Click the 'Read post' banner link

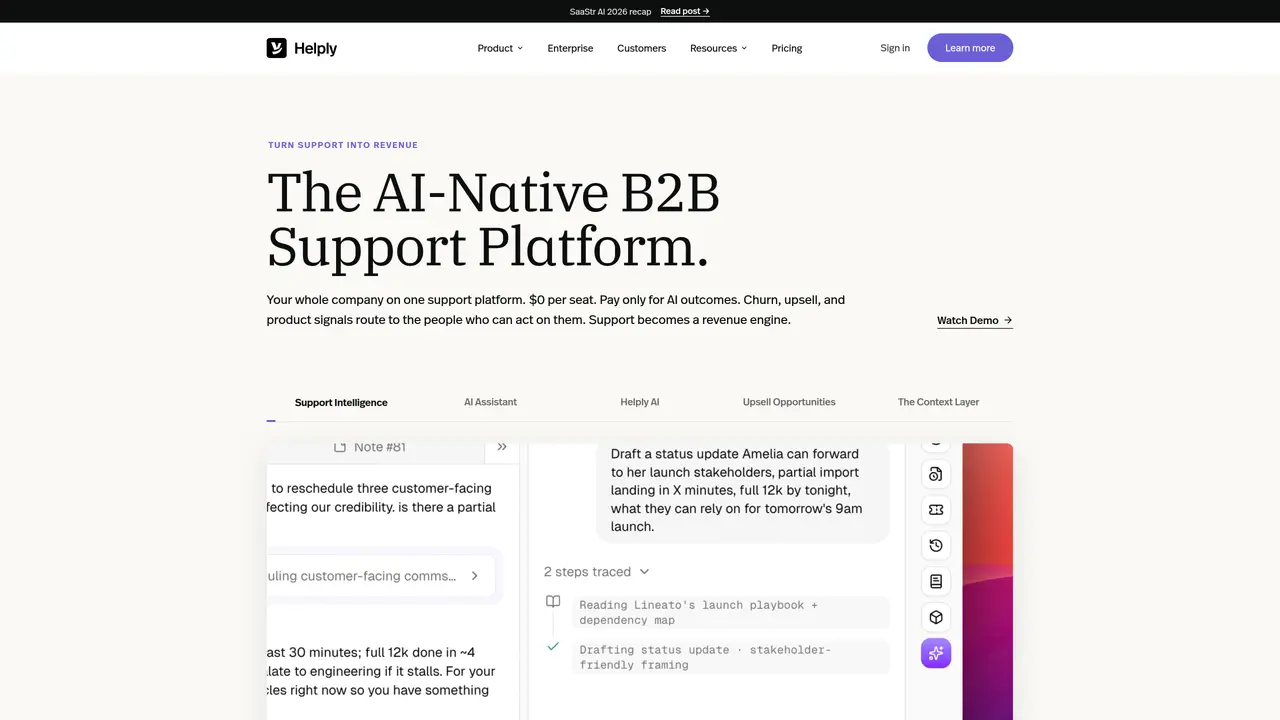(685, 11)
